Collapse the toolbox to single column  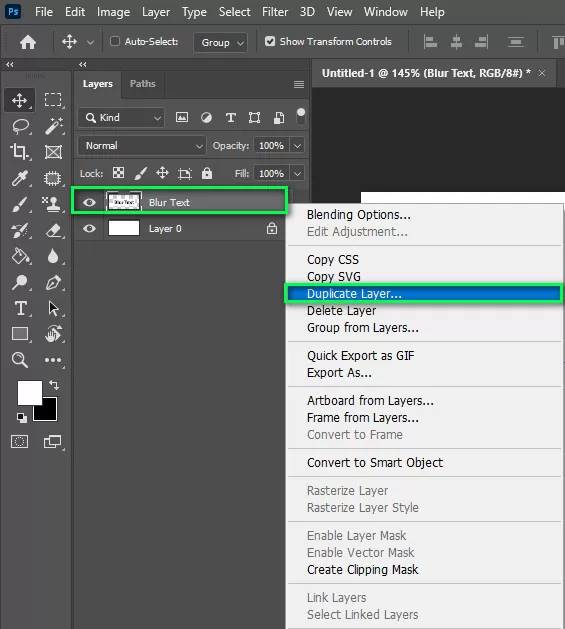pyautogui.click(x=10, y=64)
